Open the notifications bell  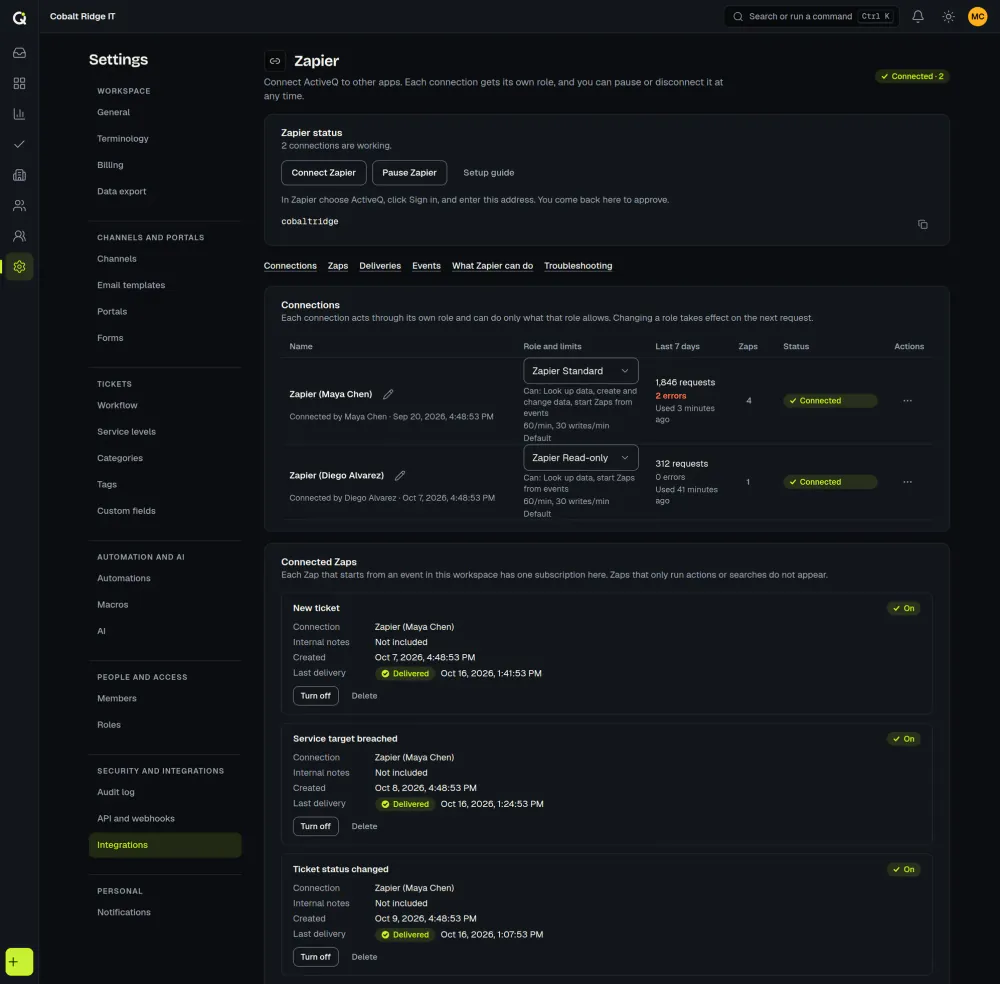918,17
